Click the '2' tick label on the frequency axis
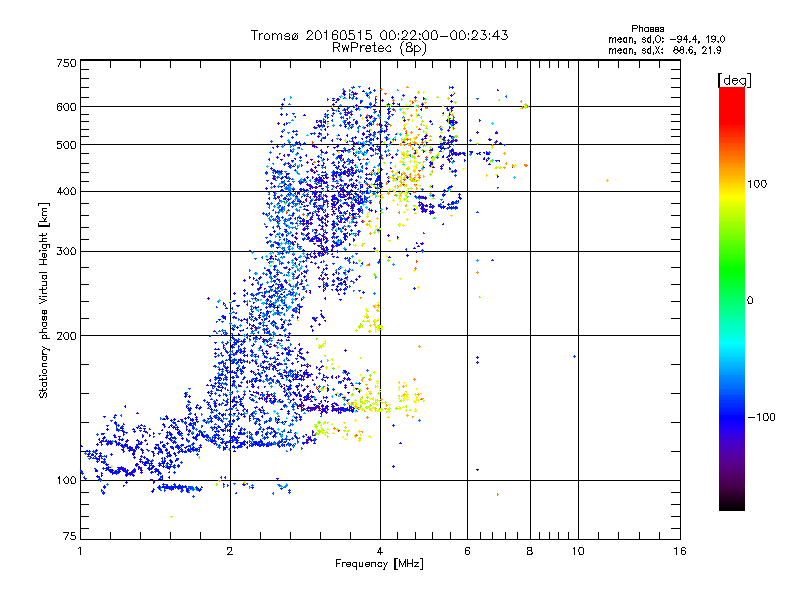The image size is (800, 600). [x=230, y=551]
